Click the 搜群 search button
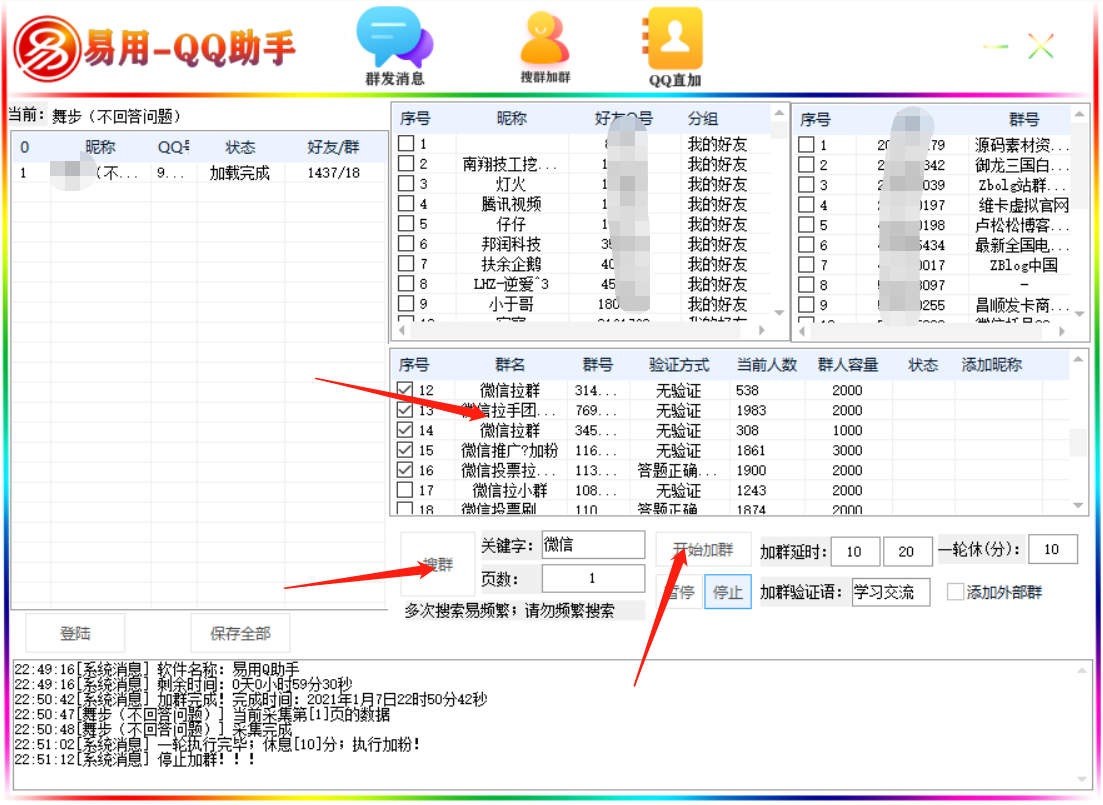 [438, 564]
